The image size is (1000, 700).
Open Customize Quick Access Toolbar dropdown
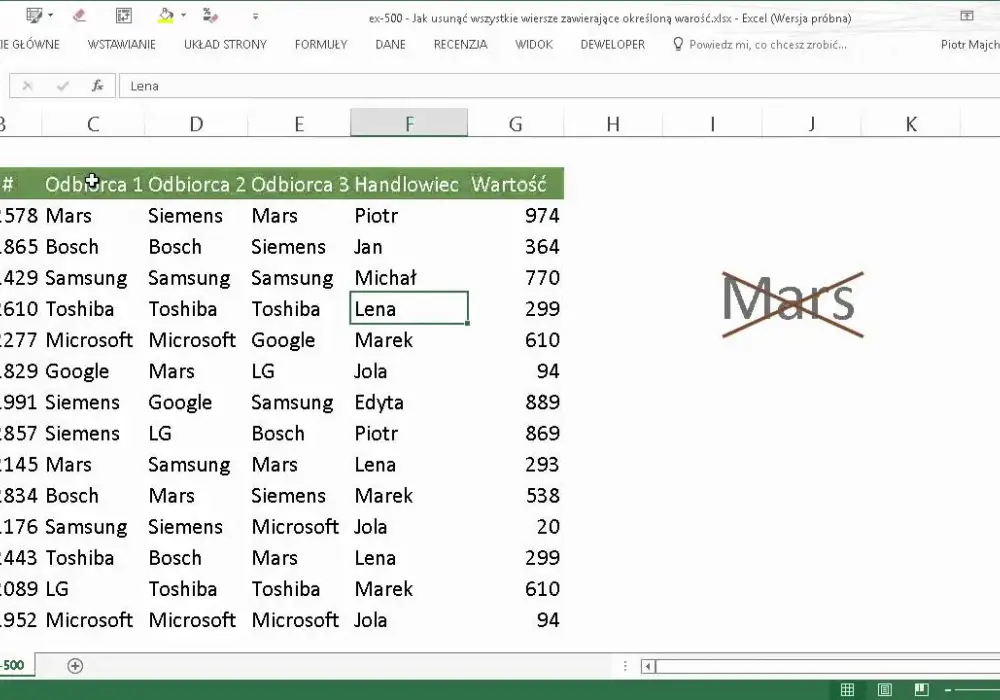(x=256, y=16)
